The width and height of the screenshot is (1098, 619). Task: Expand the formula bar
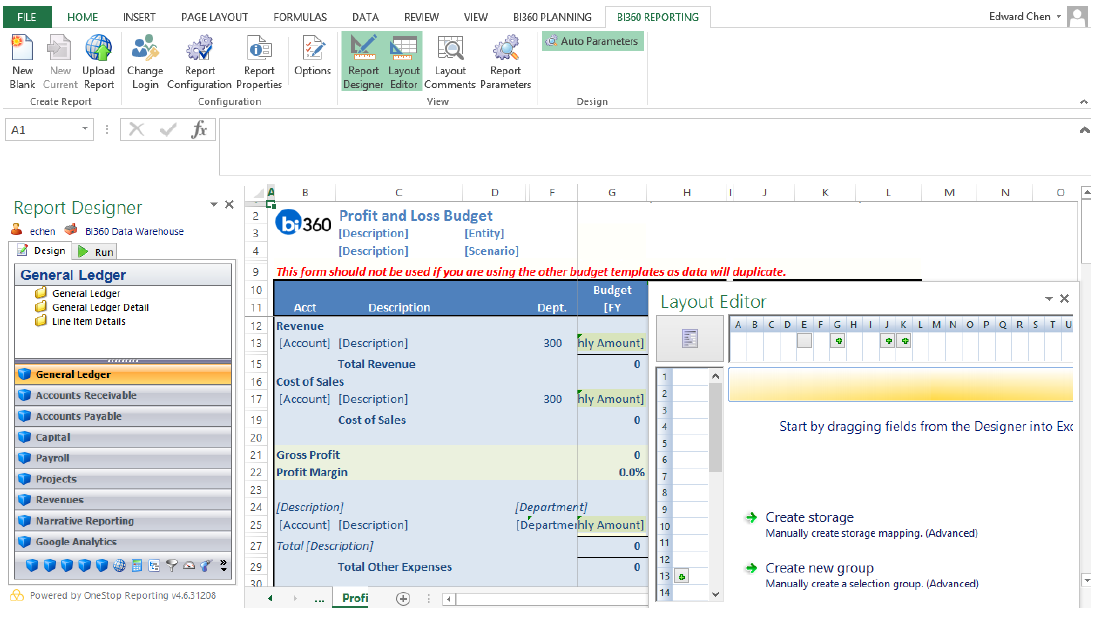coord(1084,130)
